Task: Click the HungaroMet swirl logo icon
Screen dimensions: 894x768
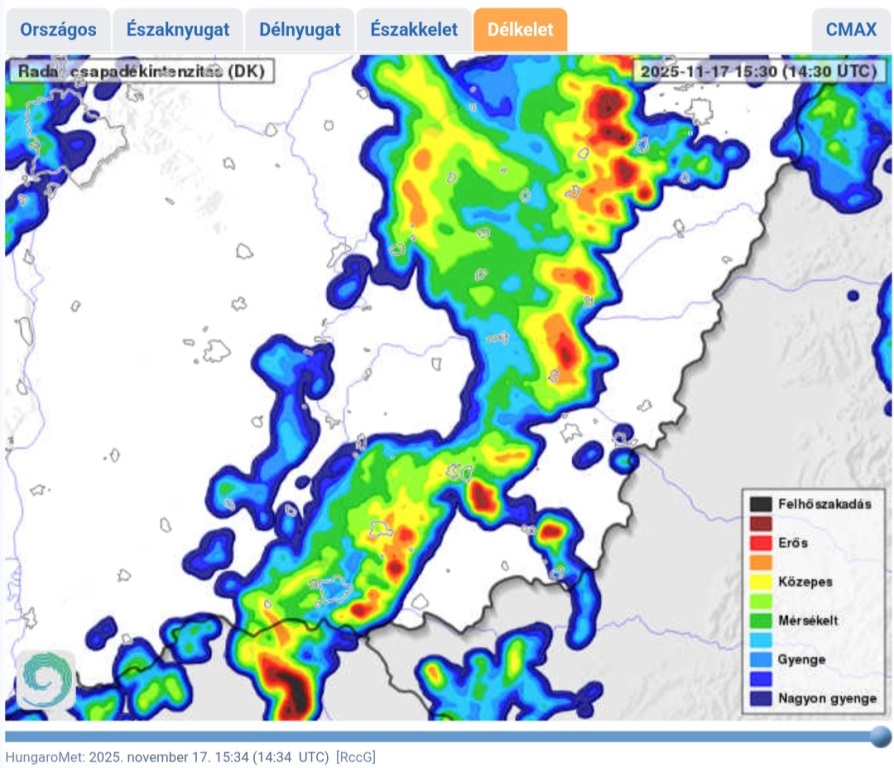Action: [45, 680]
